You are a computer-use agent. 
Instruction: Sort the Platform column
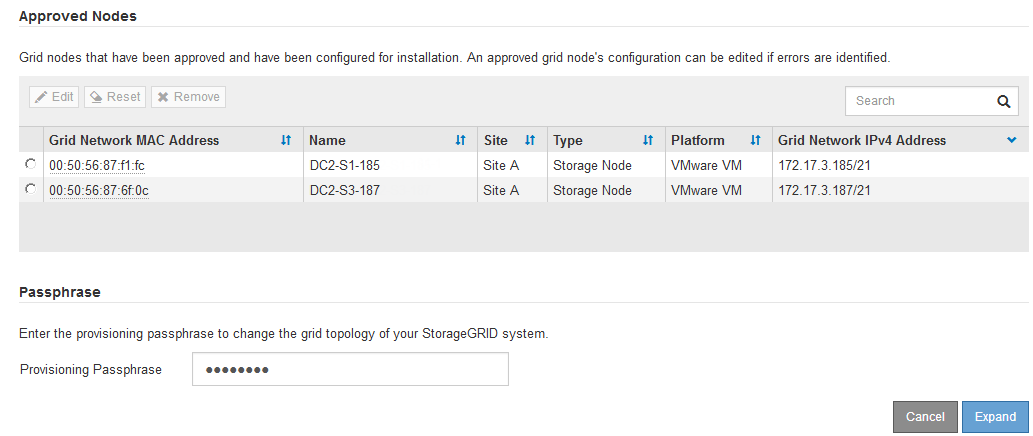(x=756, y=140)
